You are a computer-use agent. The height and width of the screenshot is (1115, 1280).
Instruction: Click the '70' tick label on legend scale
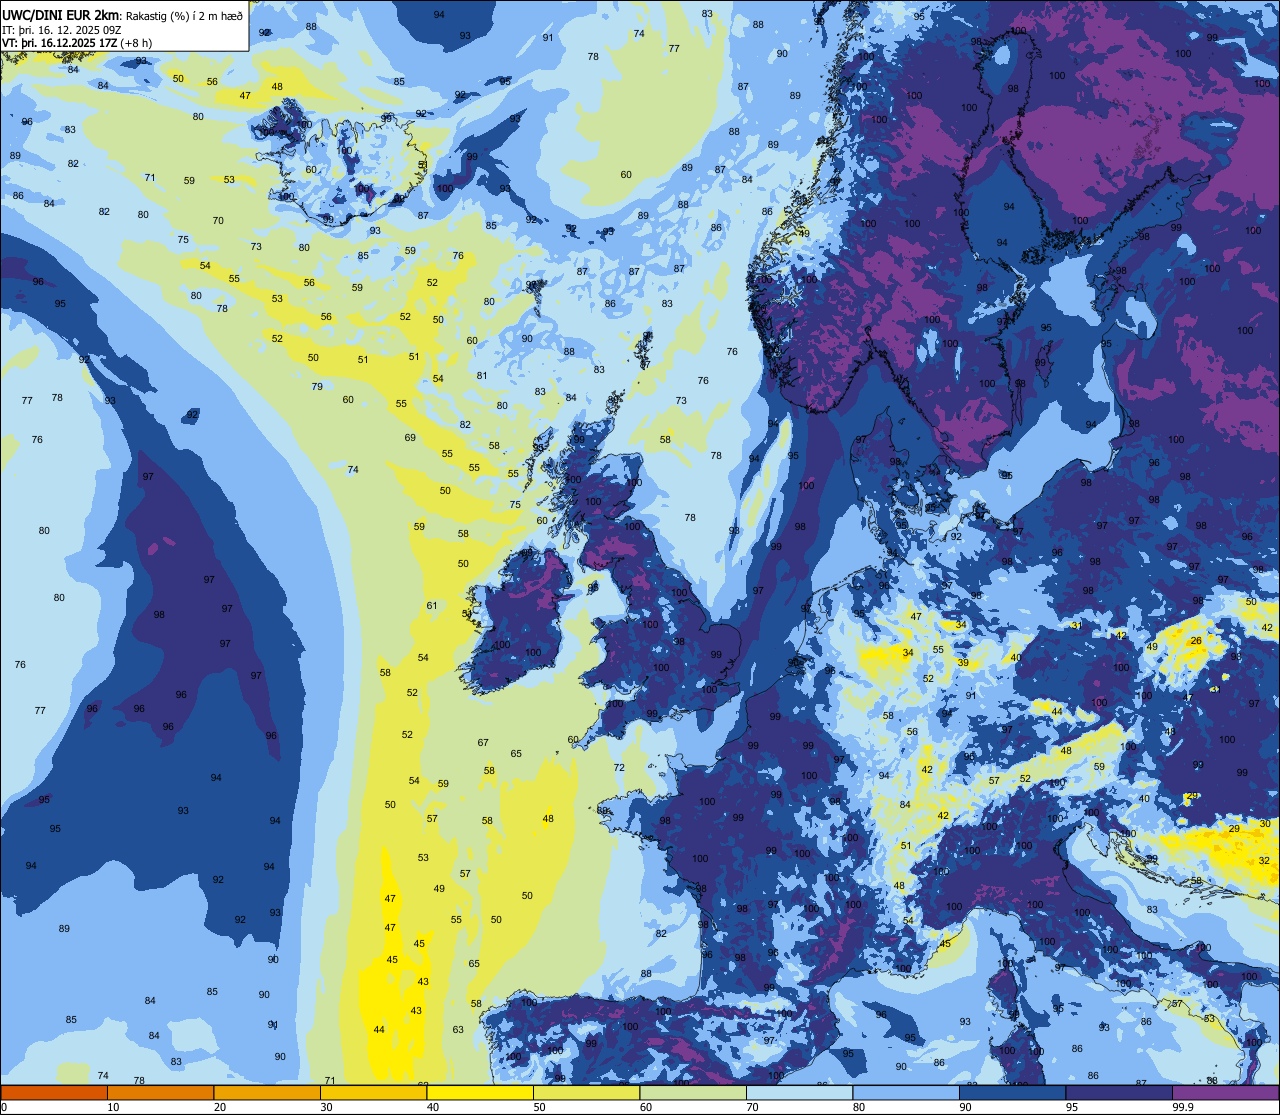pos(752,1107)
